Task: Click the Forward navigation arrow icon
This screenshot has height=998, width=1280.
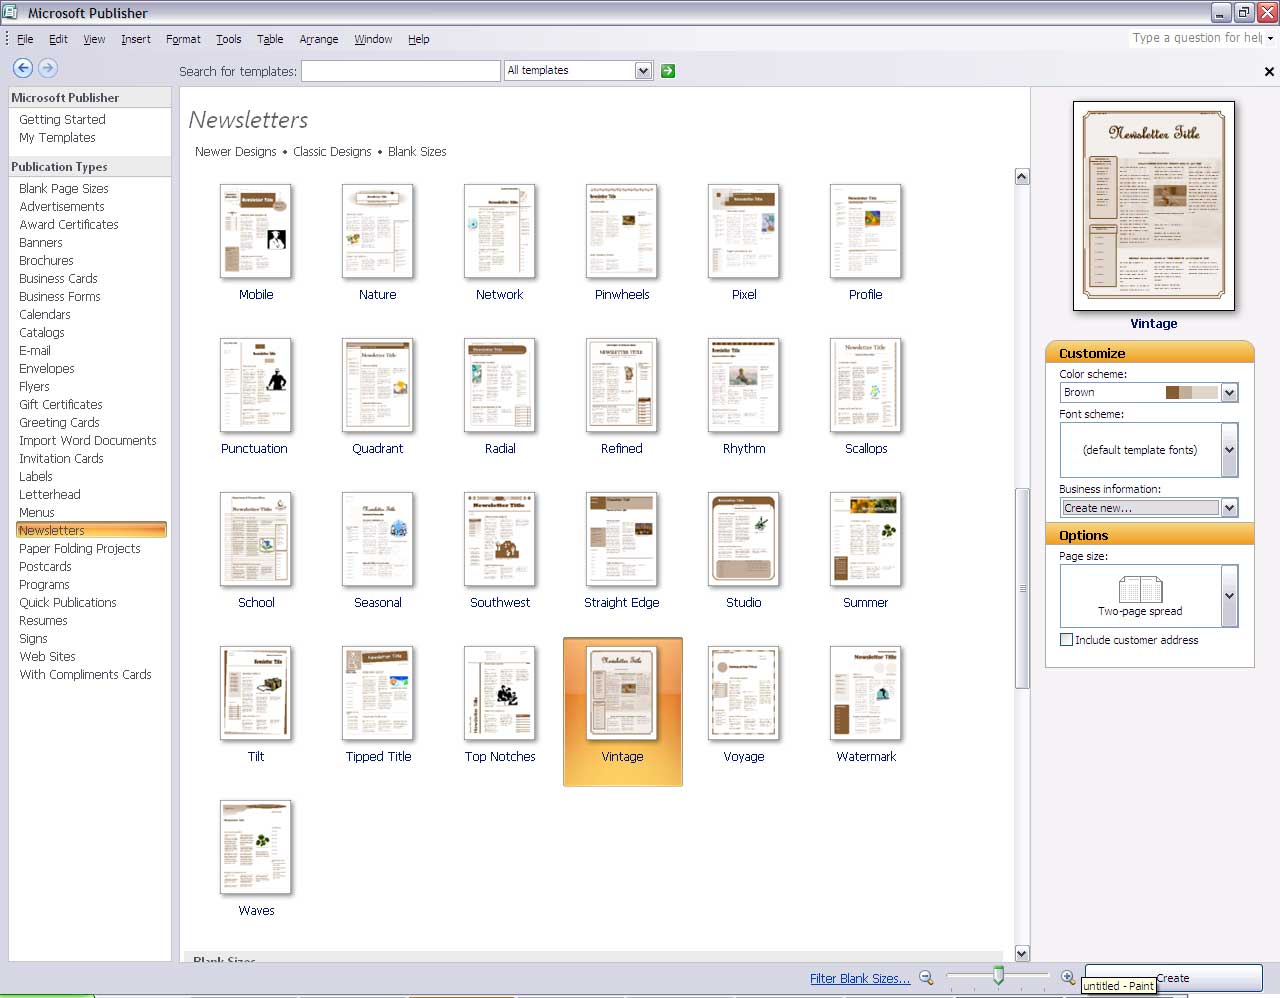Action: [x=48, y=68]
